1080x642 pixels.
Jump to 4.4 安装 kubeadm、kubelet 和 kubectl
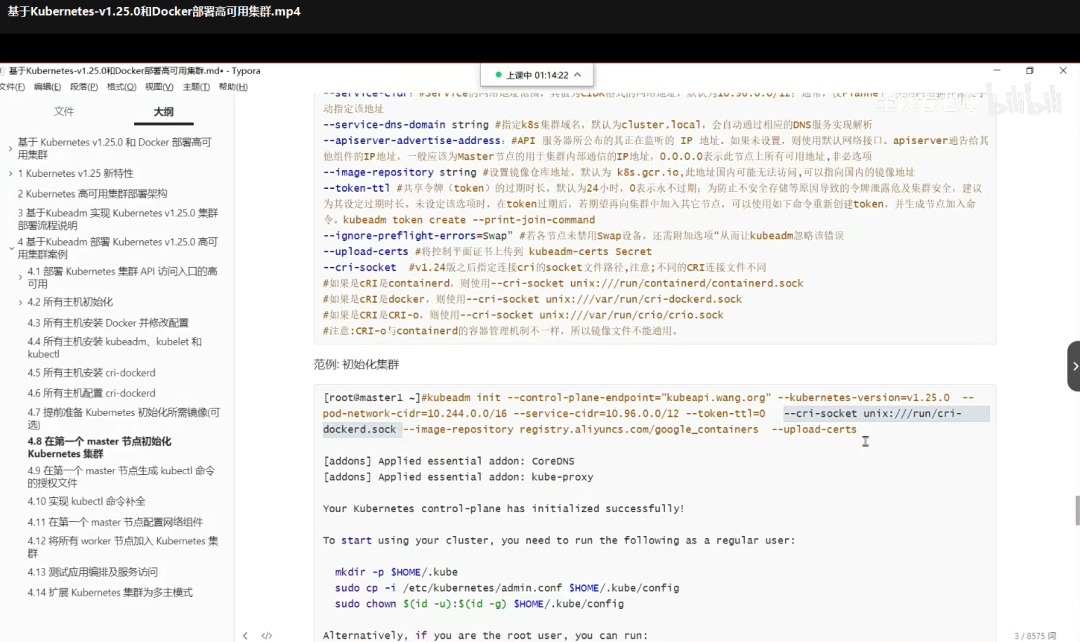(114, 348)
